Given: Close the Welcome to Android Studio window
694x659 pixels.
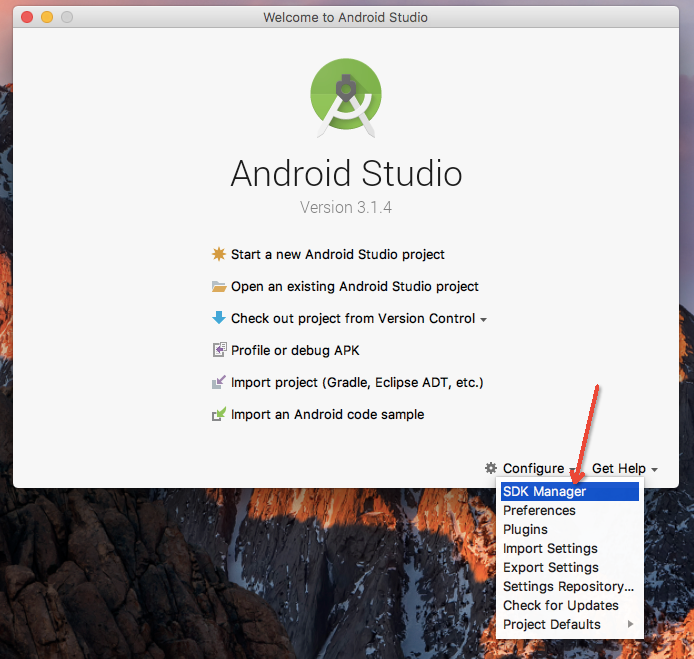Looking at the screenshot, I should [x=27, y=17].
